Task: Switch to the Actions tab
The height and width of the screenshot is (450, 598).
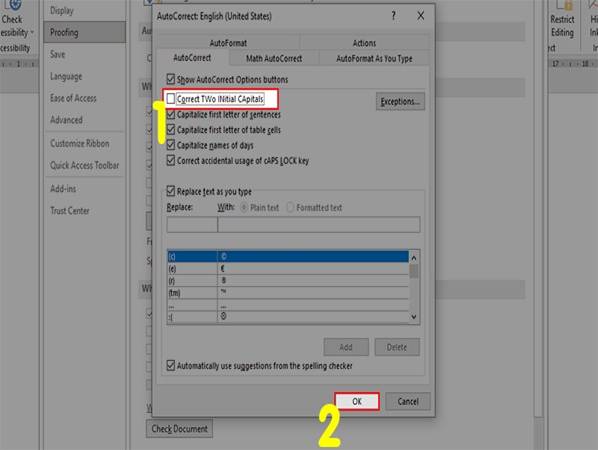Action: [364, 43]
